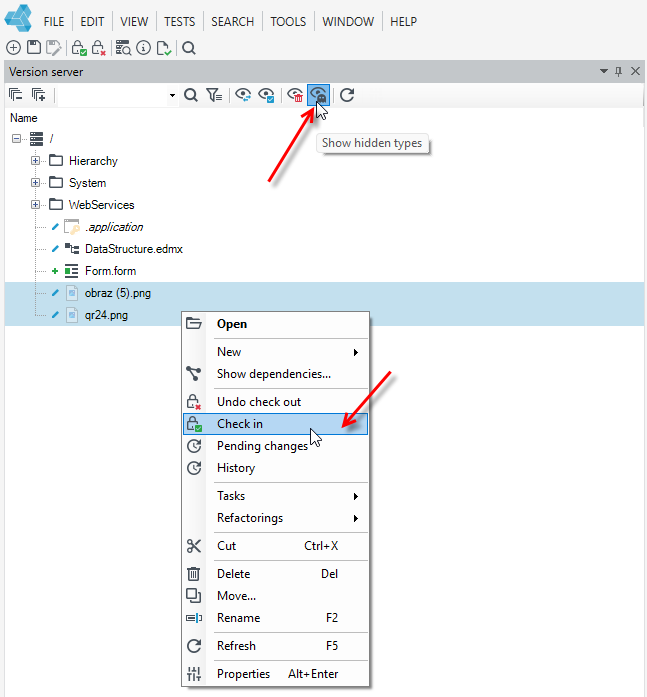Select Form.form in the tree

tap(110, 271)
